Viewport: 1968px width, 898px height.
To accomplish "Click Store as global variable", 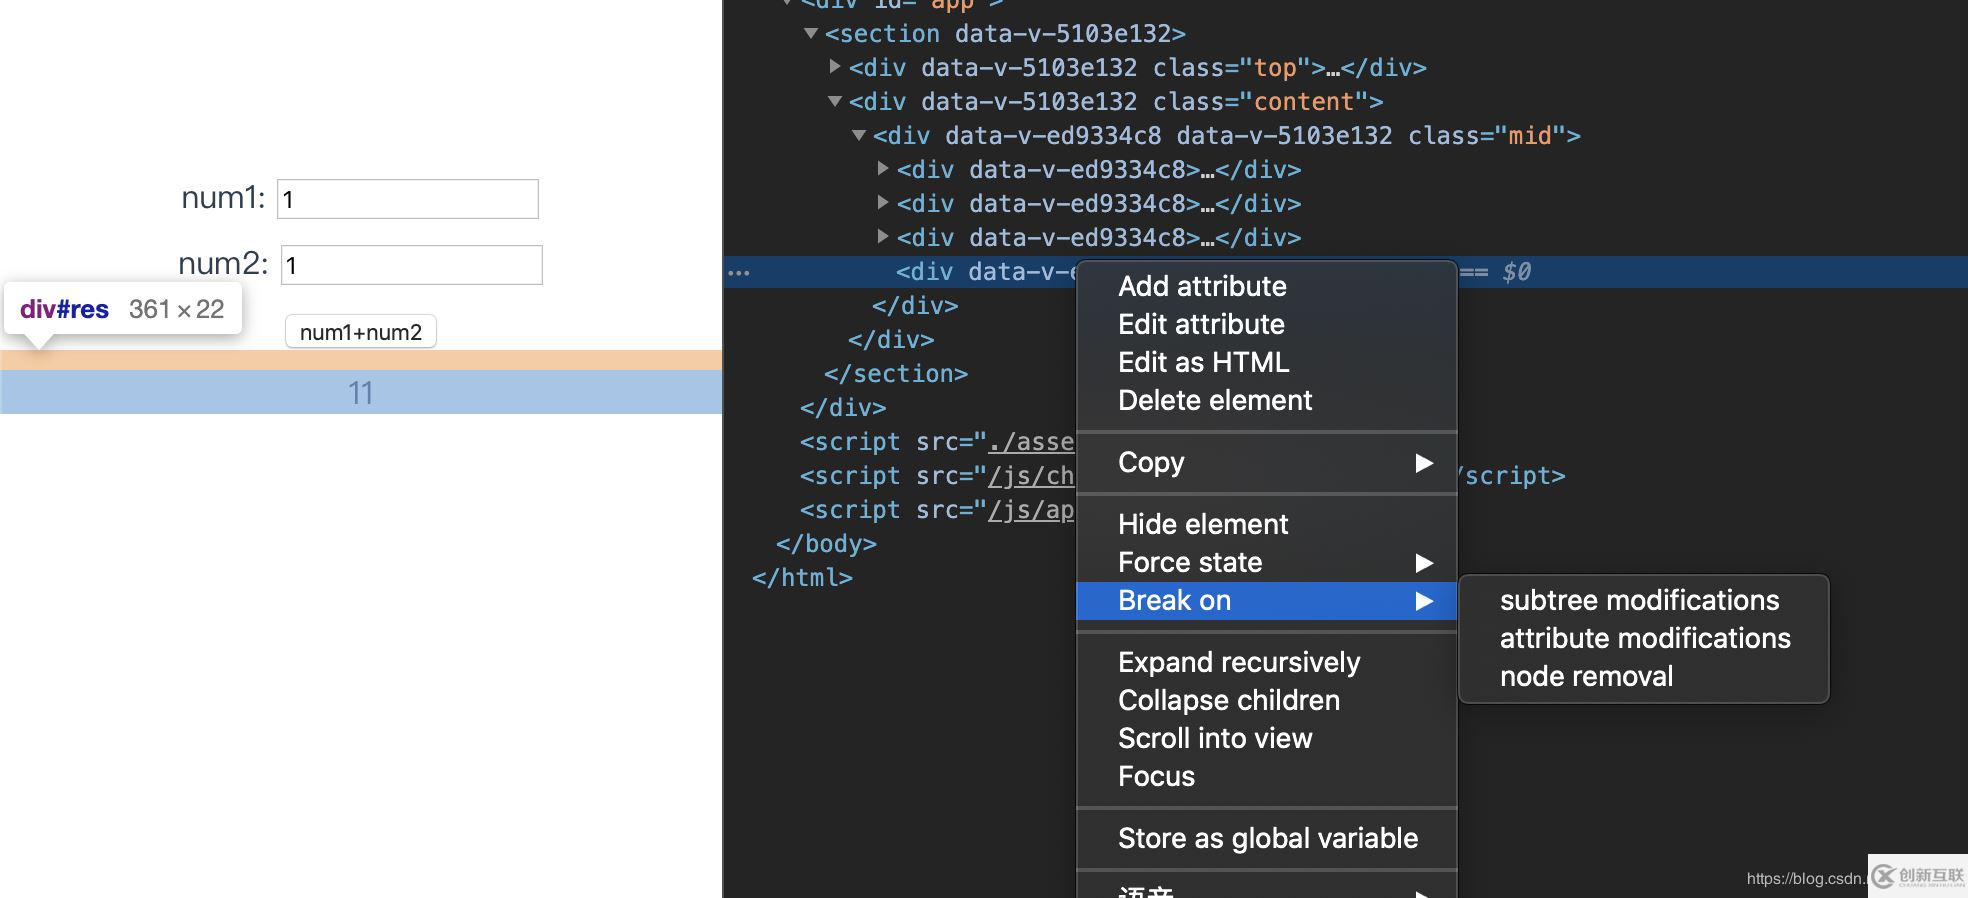I will (x=1267, y=838).
